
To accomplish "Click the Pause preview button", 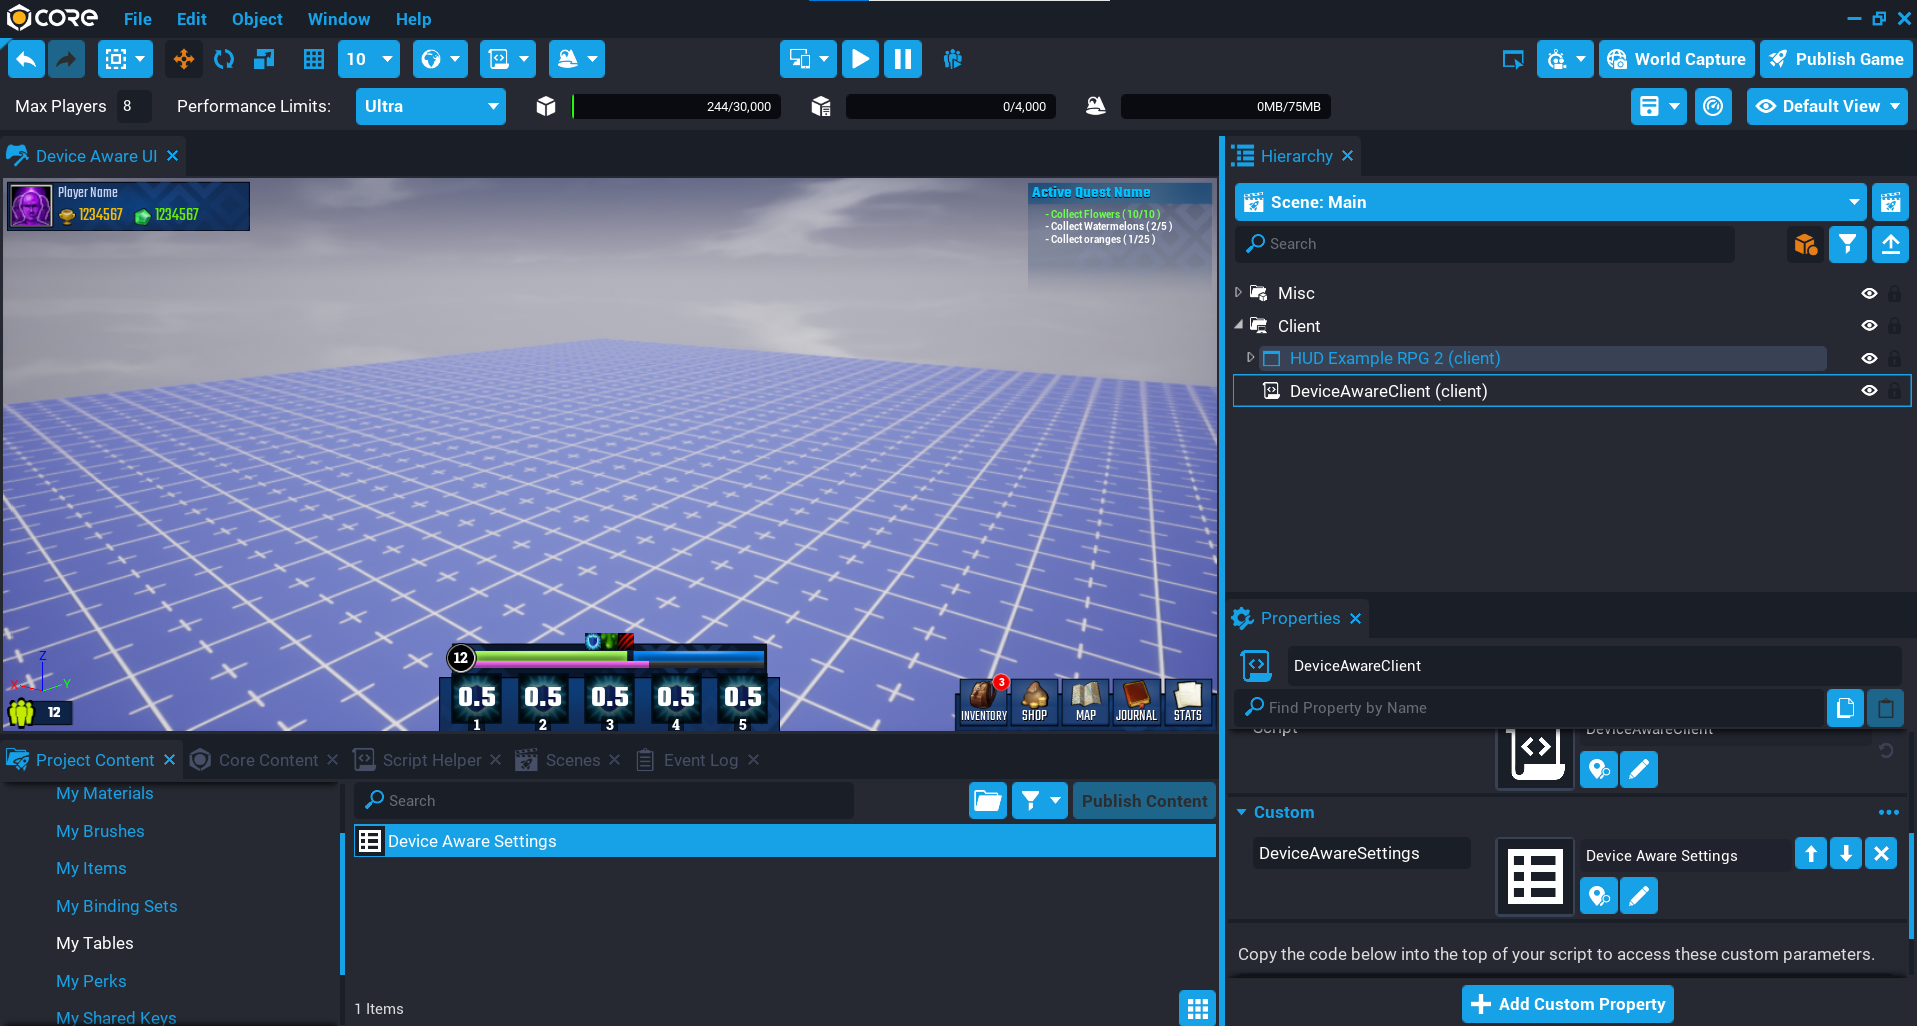I will coord(902,59).
